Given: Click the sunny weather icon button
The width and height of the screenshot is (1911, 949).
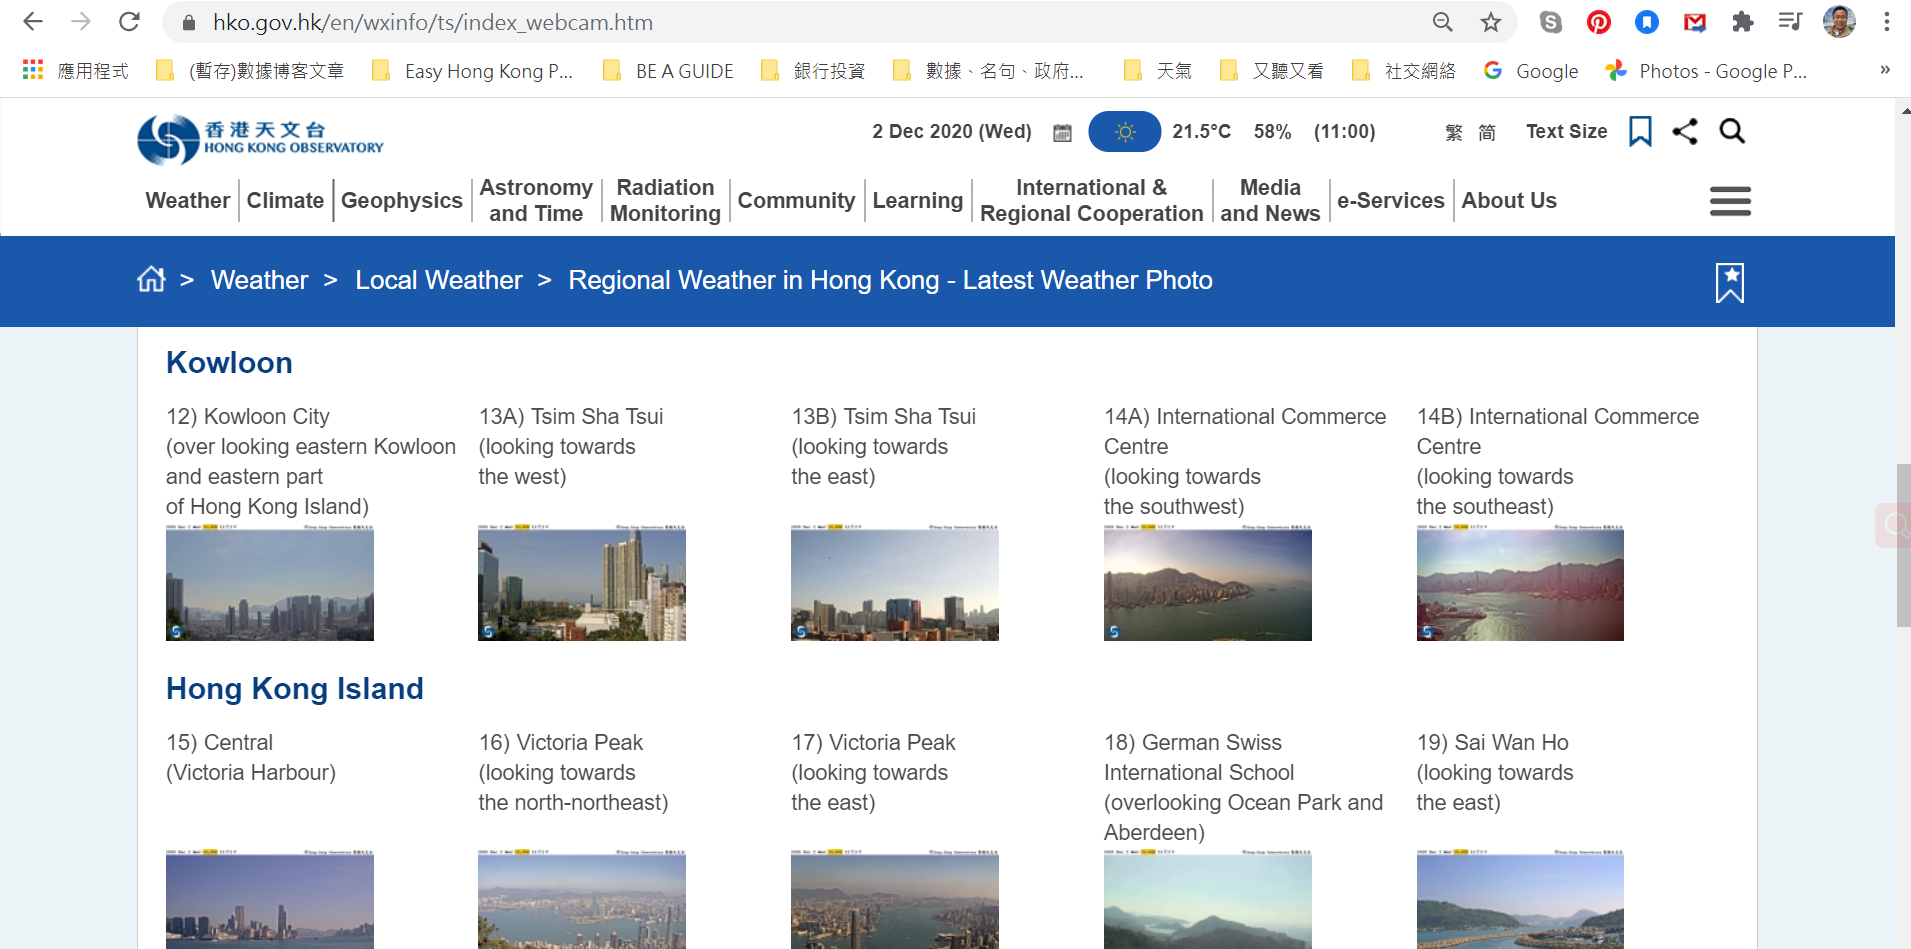Looking at the screenshot, I should 1125,132.
